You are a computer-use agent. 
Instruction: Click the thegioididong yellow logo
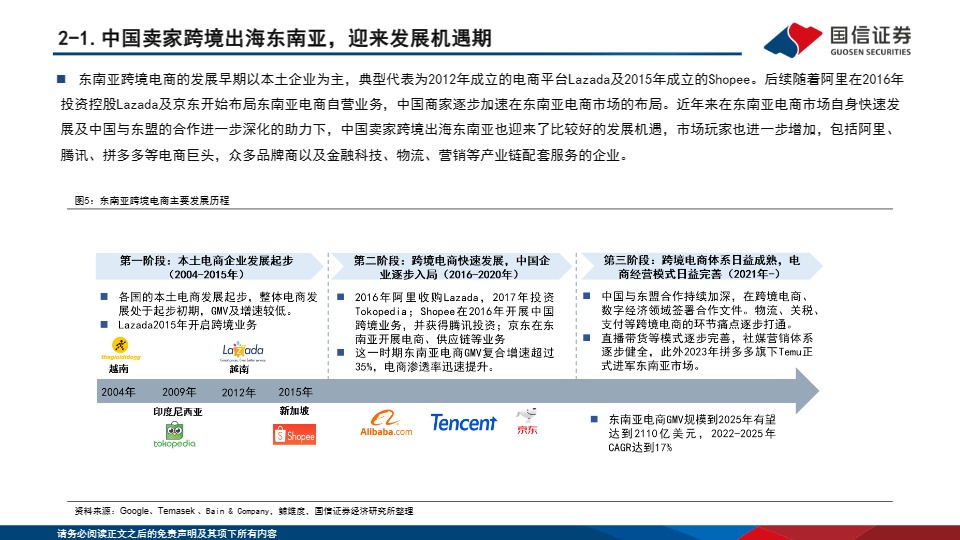click(x=121, y=348)
